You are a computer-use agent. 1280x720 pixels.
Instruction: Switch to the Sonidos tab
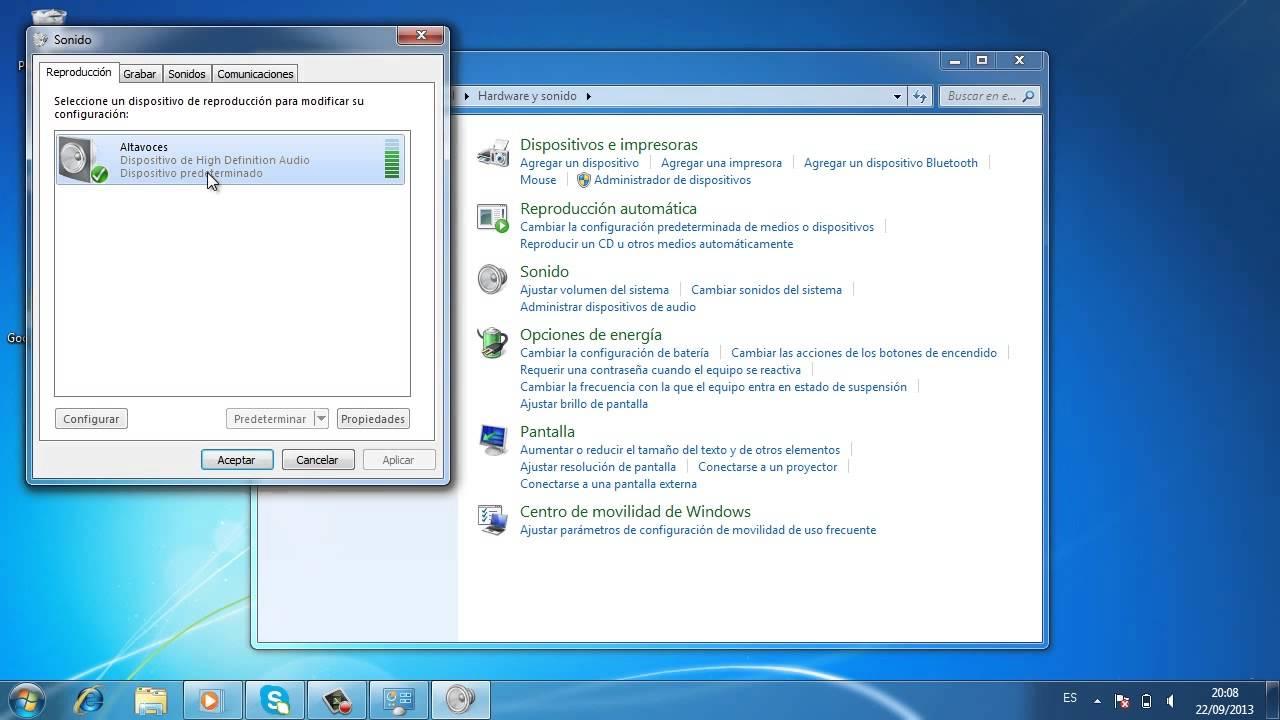[x=187, y=74]
